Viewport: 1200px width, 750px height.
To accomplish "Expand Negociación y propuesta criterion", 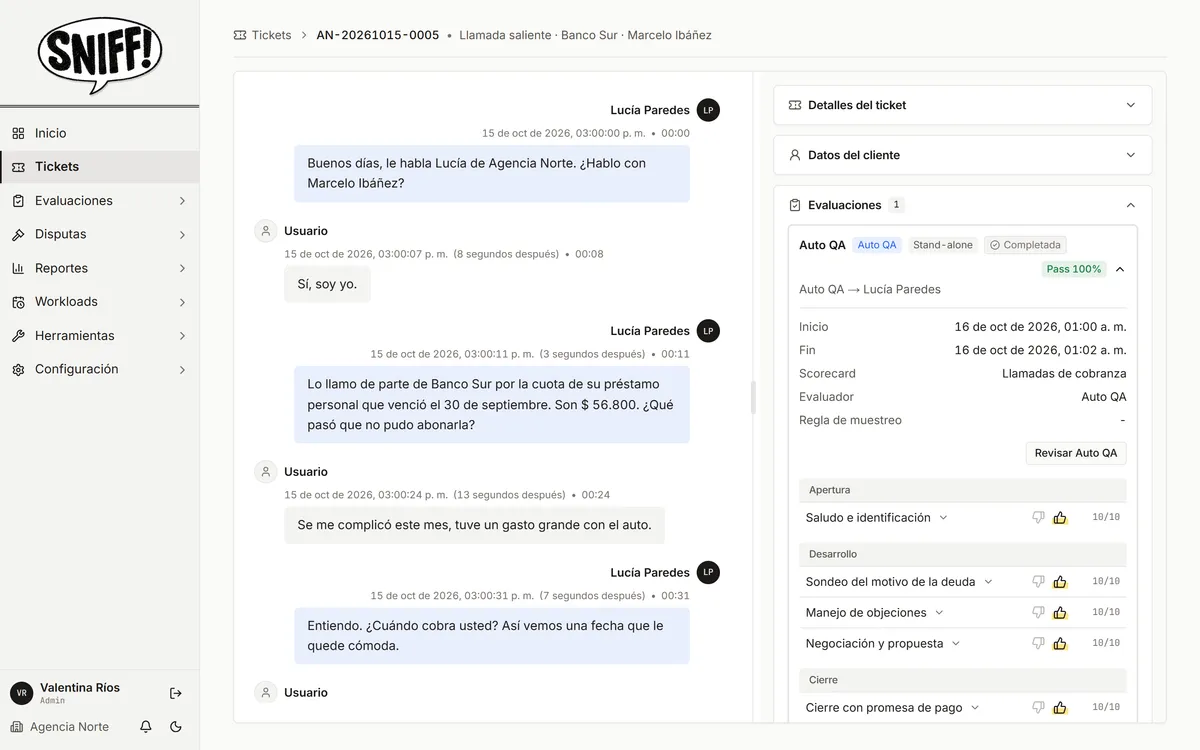I will (956, 644).
